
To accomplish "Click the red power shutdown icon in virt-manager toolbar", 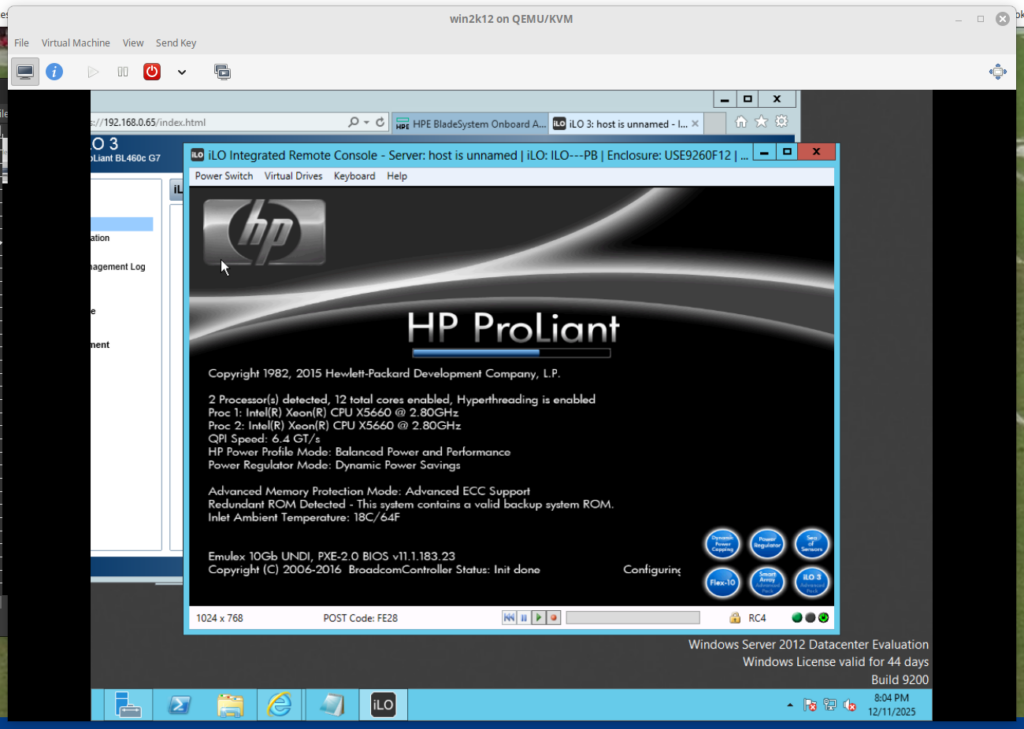I will tap(152, 72).
